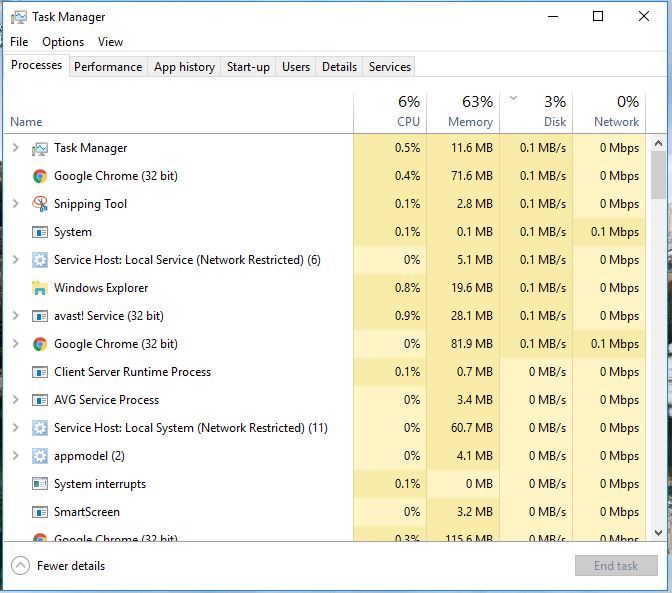Click the Service Host Local Service gear icon
672x593 pixels.
pyautogui.click(x=40, y=260)
